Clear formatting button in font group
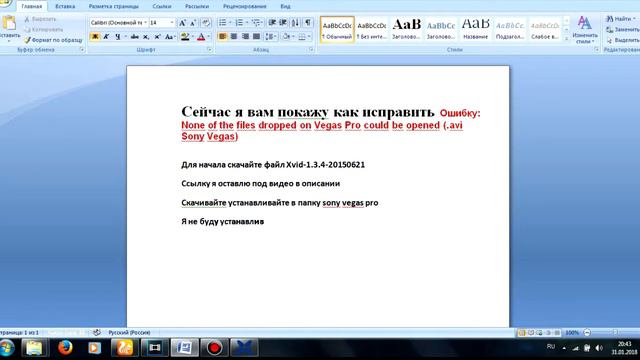 click(206, 23)
